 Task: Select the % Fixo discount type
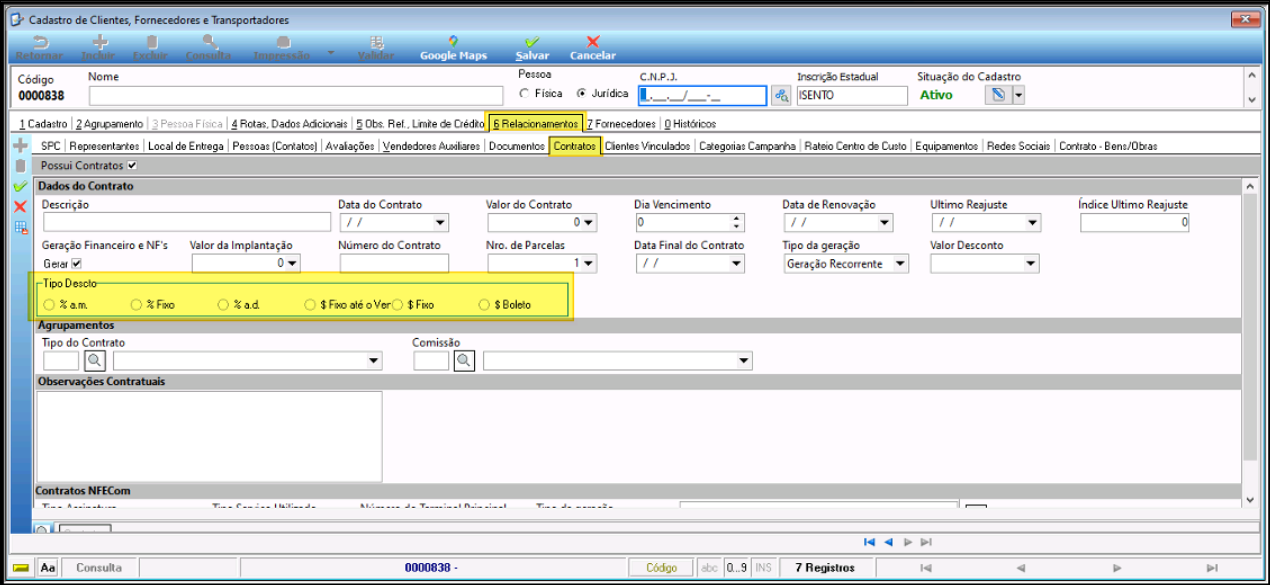pos(136,304)
